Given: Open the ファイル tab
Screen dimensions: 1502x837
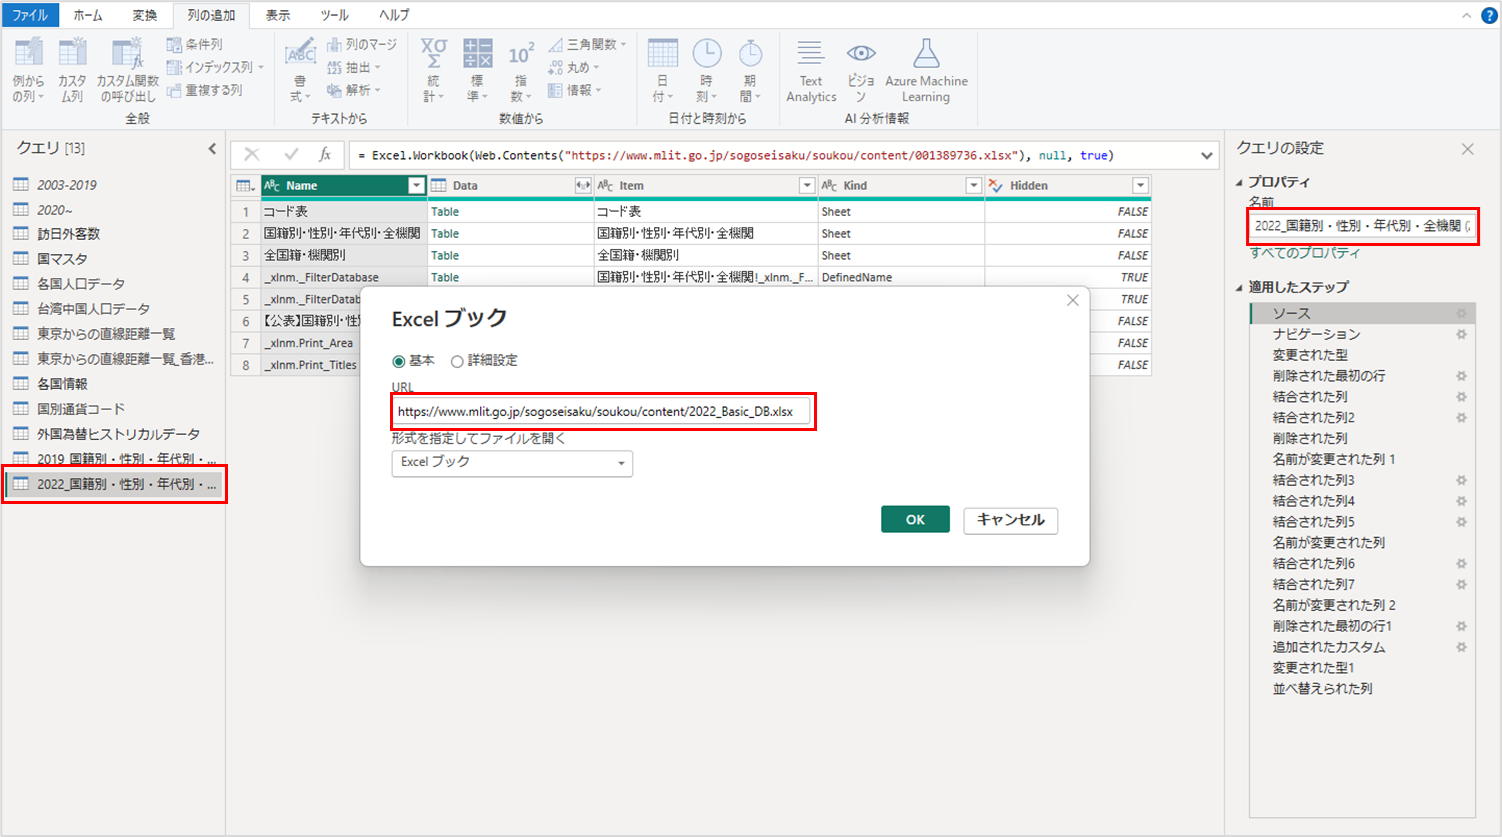Looking at the screenshot, I should coord(30,15).
